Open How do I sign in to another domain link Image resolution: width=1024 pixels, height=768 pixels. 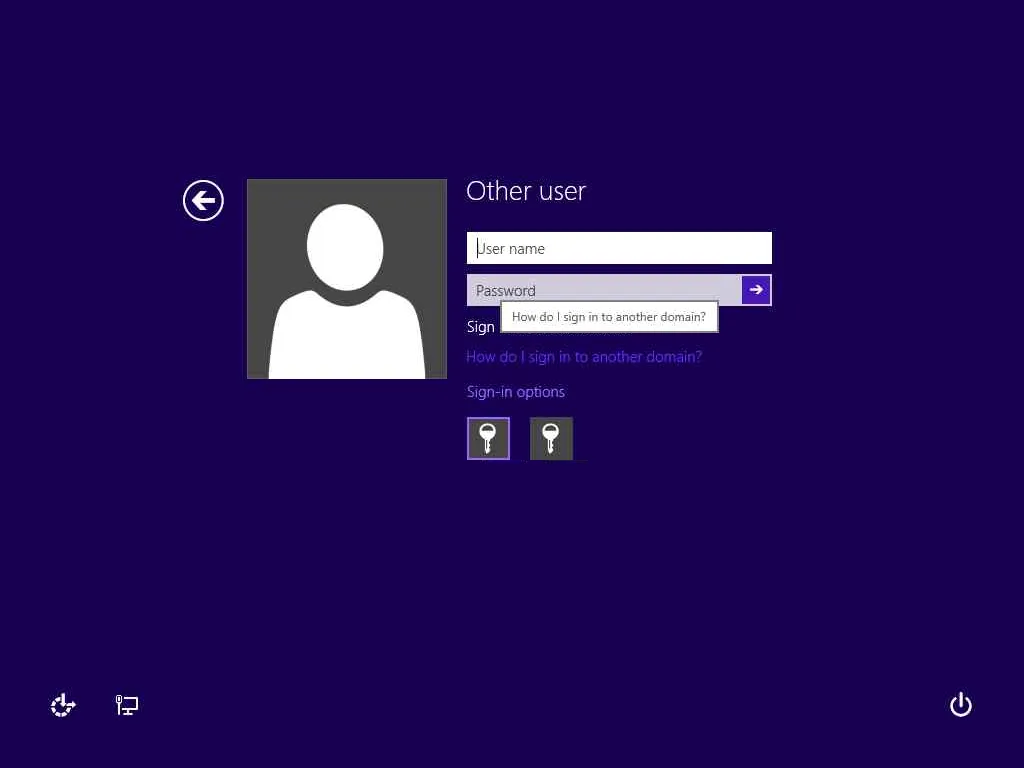click(584, 357)
